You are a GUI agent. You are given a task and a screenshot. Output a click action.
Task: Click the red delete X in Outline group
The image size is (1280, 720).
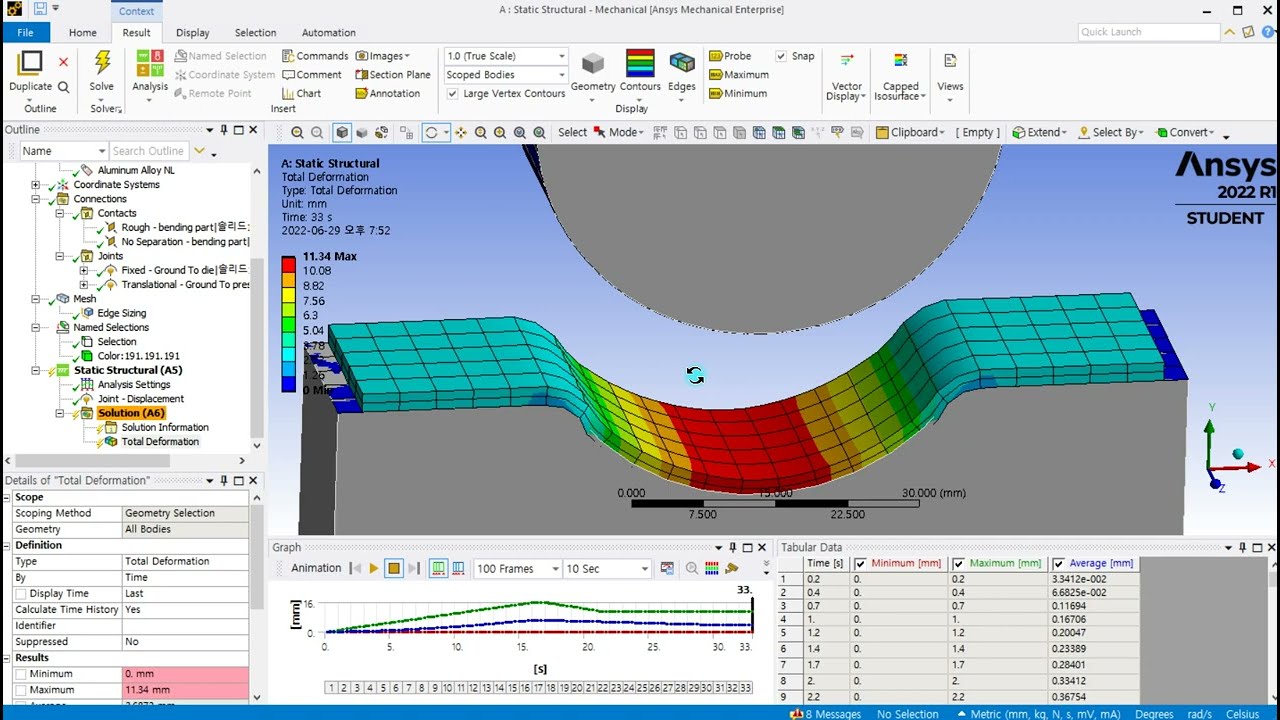click(x=63, y=62)
